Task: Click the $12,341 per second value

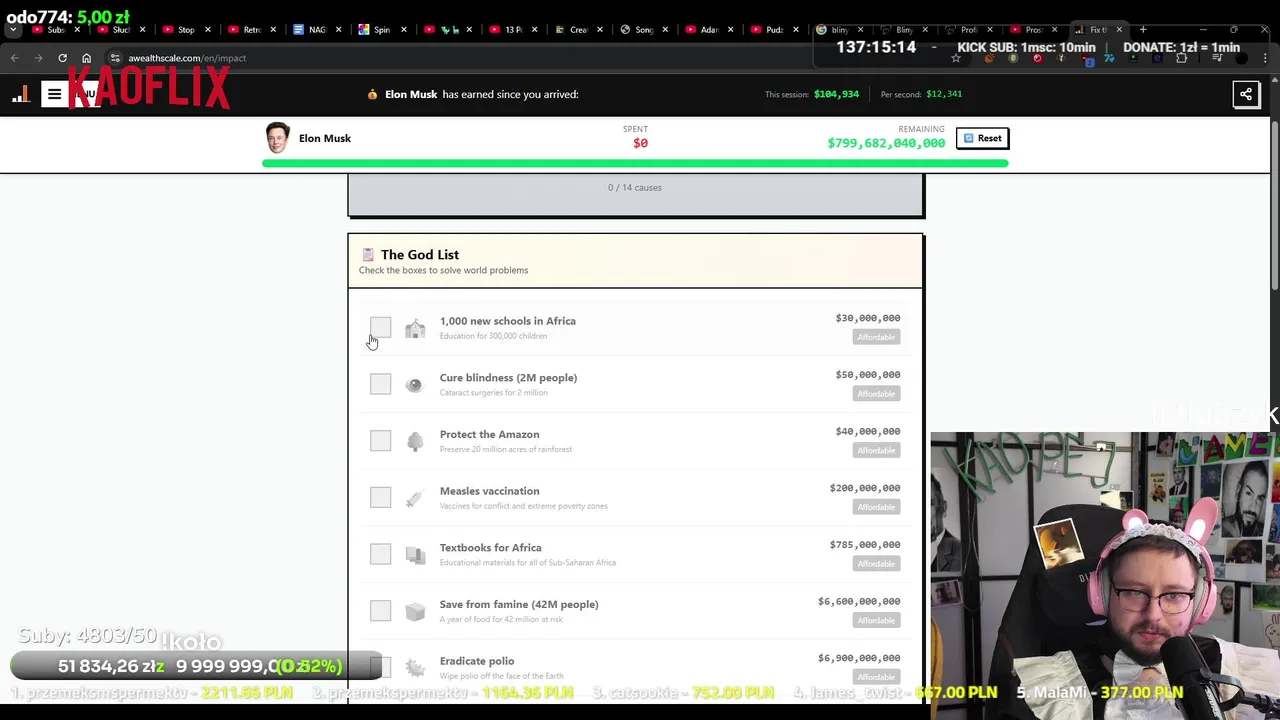Action: pyautogui.click(x=944, y=94)
